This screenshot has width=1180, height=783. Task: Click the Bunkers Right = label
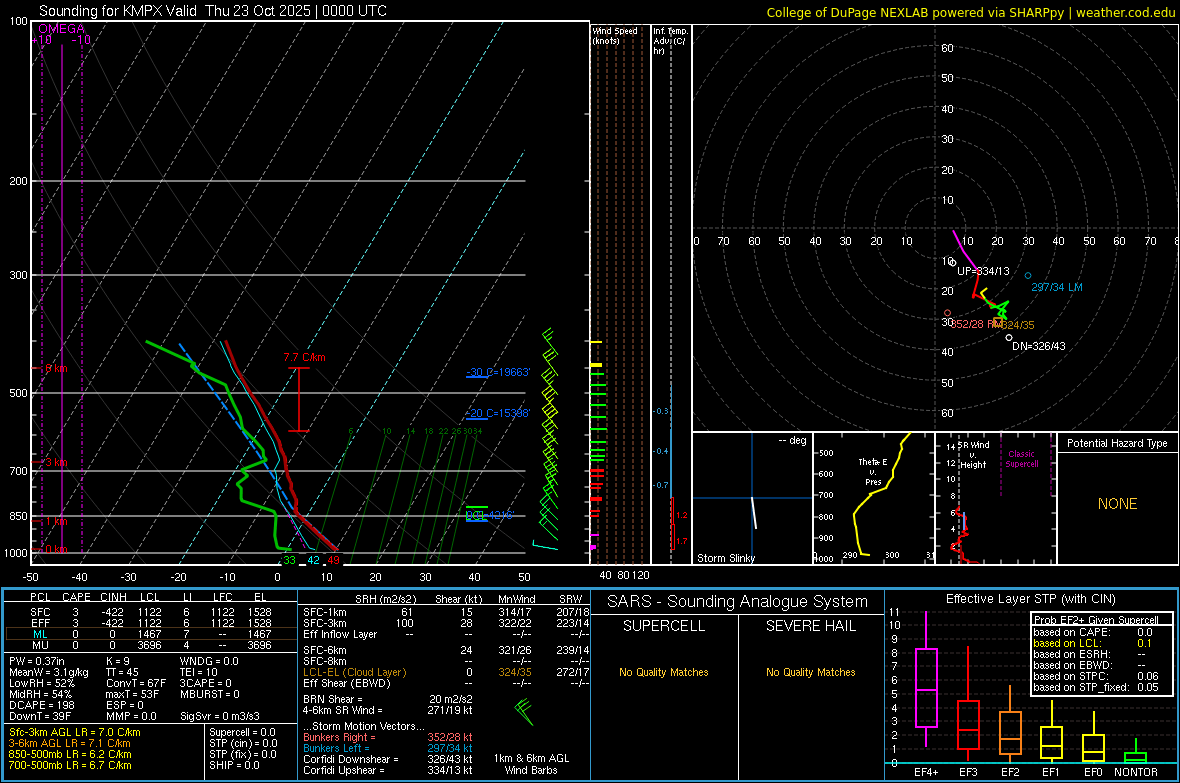[339, 737]
